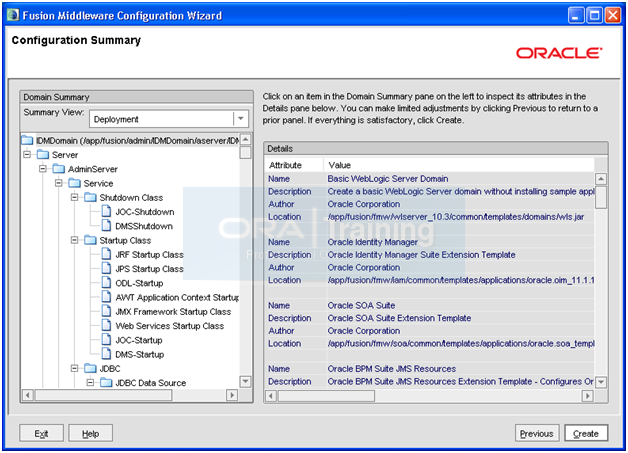Click the 'Oracle SOA Suite' name value
Image resolution: width=628 pixels, height=453 pixels.
[x=361, y=305]
